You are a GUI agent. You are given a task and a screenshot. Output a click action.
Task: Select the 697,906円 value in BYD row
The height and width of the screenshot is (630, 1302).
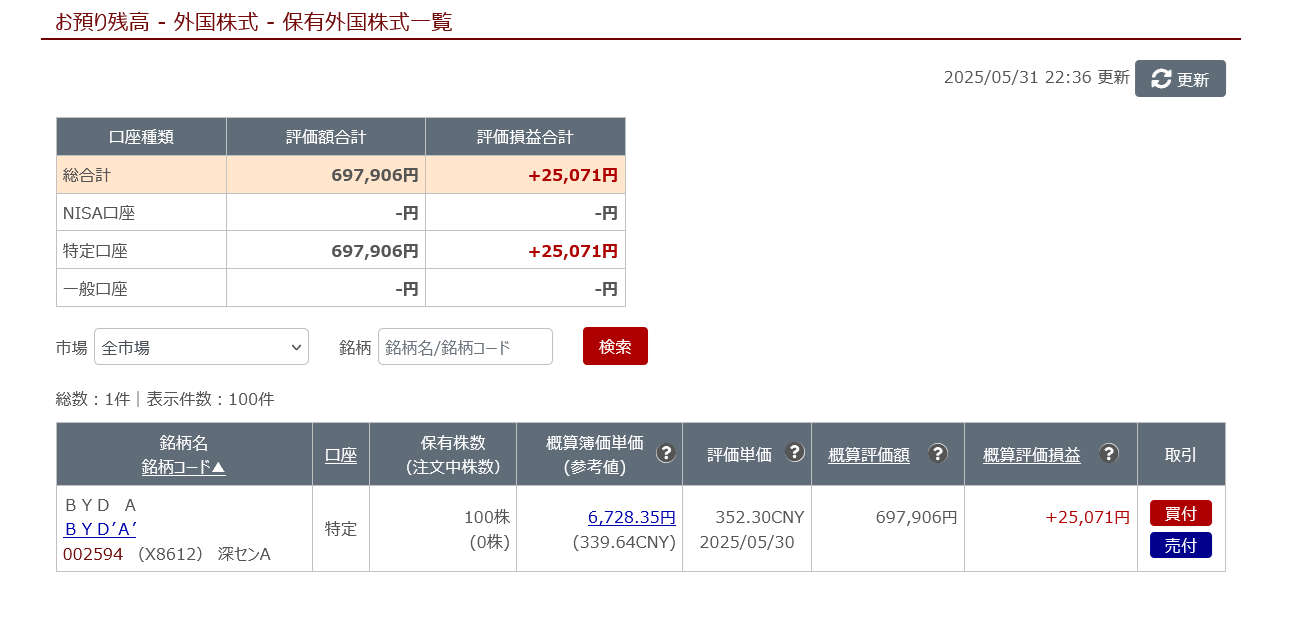point(916,517)
